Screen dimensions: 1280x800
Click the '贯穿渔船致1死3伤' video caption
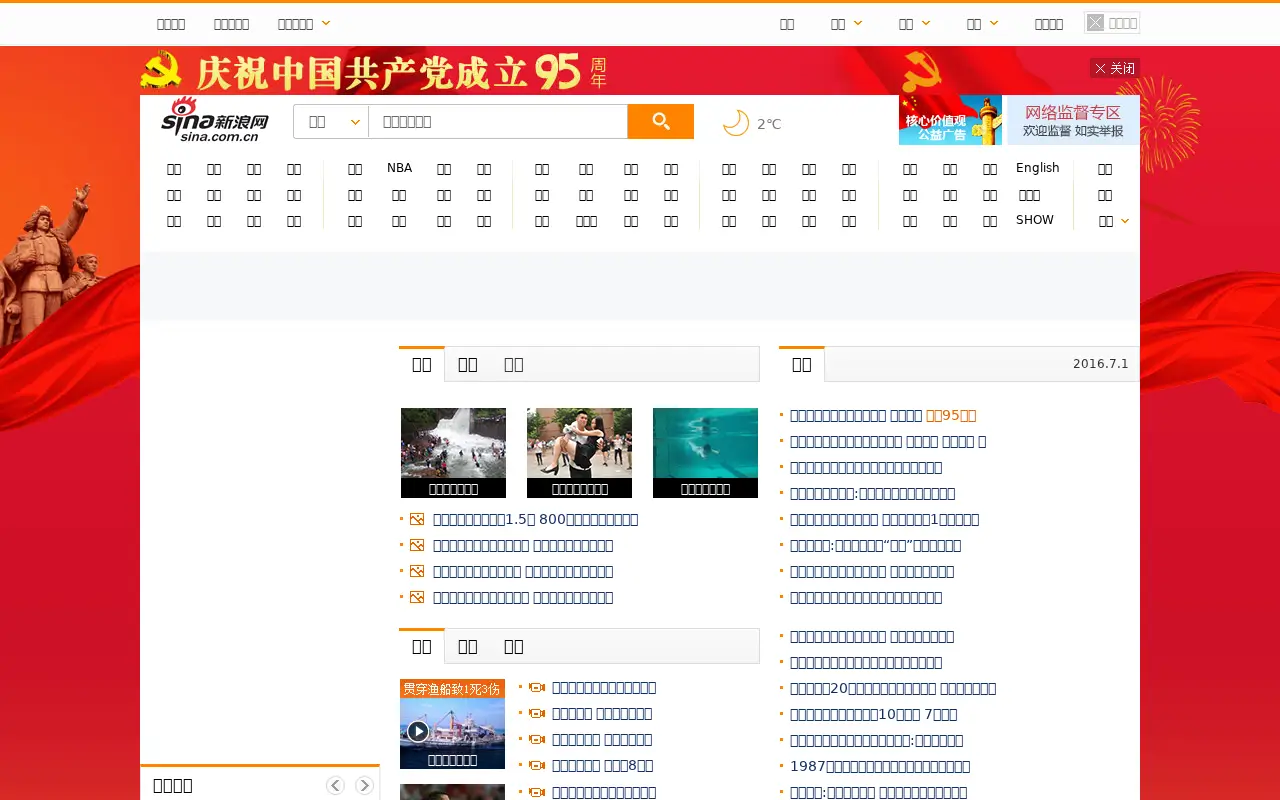452,689
